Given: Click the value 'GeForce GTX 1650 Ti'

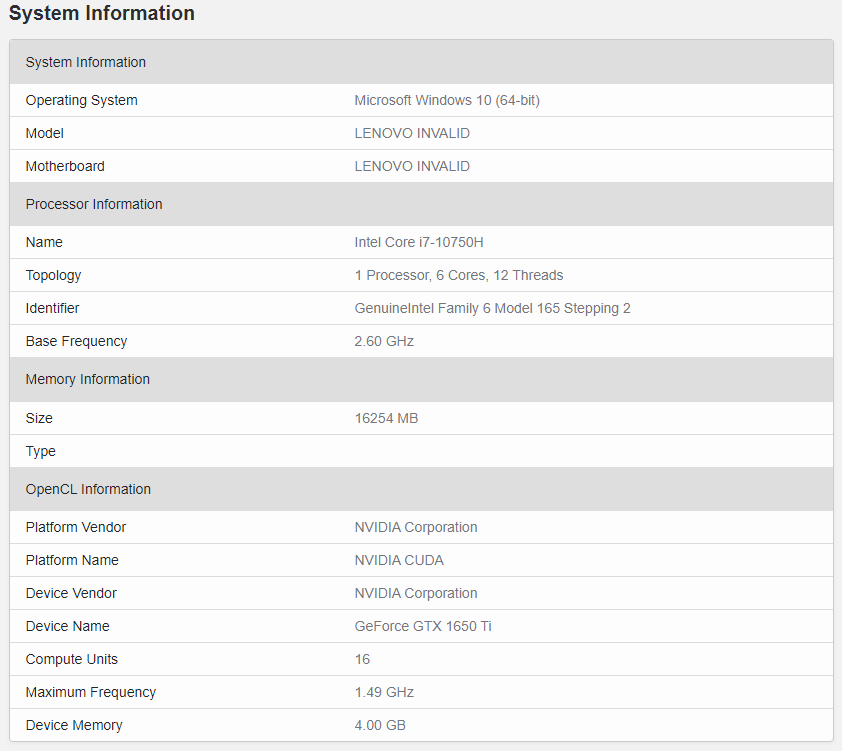Looking at the screenshot, I should [423, 626].
